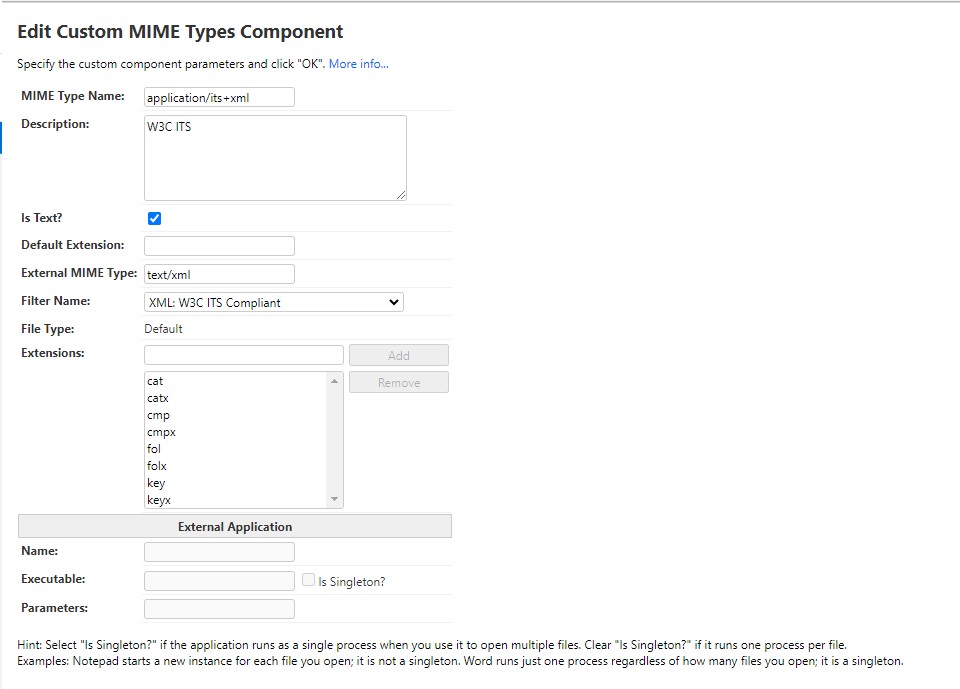This screenshot has width=960, height=689.
Task: Check the Is Singleton? option
Action: point(309,580)
